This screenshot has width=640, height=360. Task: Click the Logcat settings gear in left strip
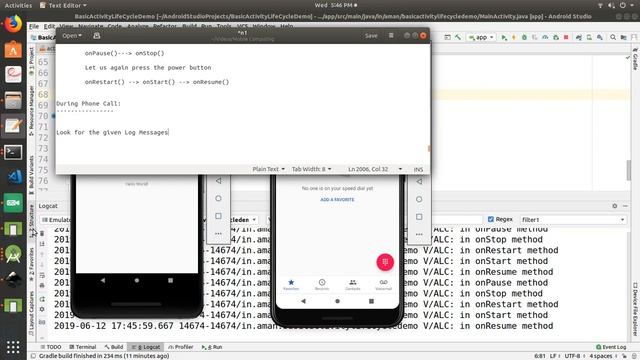tap(42, 309)
